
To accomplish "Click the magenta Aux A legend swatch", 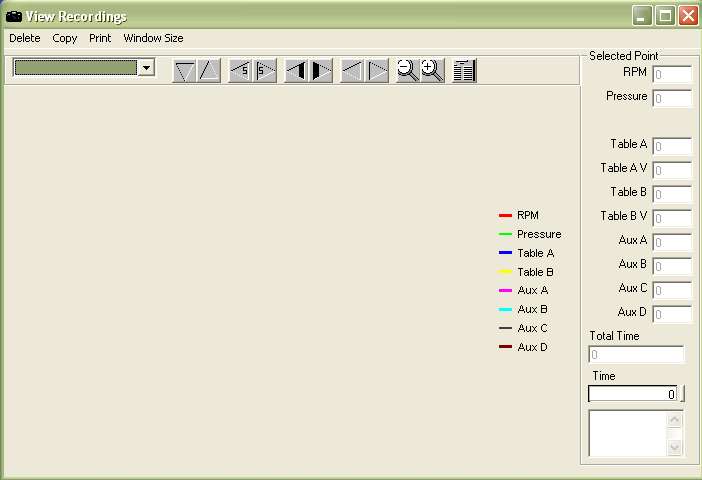I will coord(505,290).
